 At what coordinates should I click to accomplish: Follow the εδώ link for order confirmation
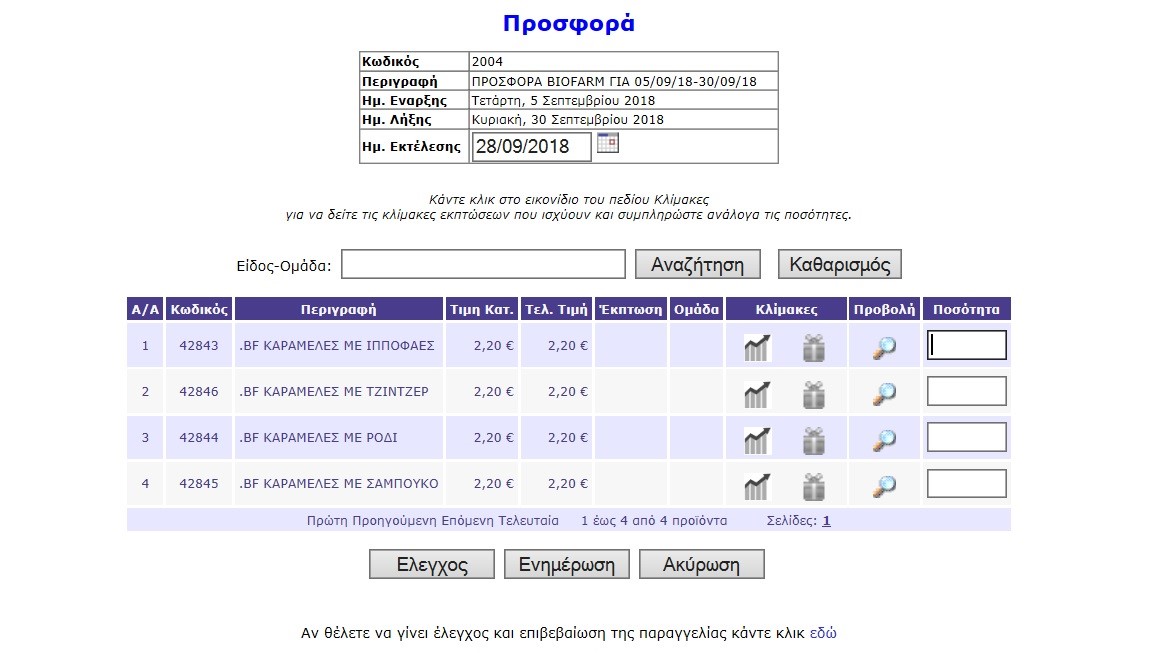(x=823, y=632)
